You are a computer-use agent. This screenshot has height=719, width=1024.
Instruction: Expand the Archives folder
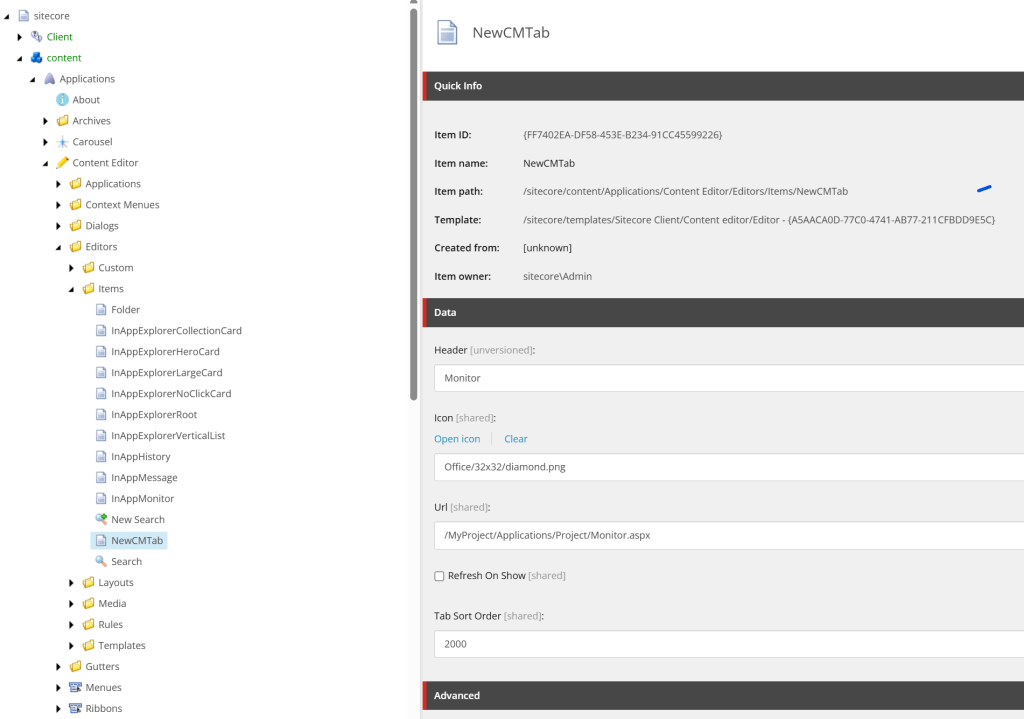pos(46,121)
